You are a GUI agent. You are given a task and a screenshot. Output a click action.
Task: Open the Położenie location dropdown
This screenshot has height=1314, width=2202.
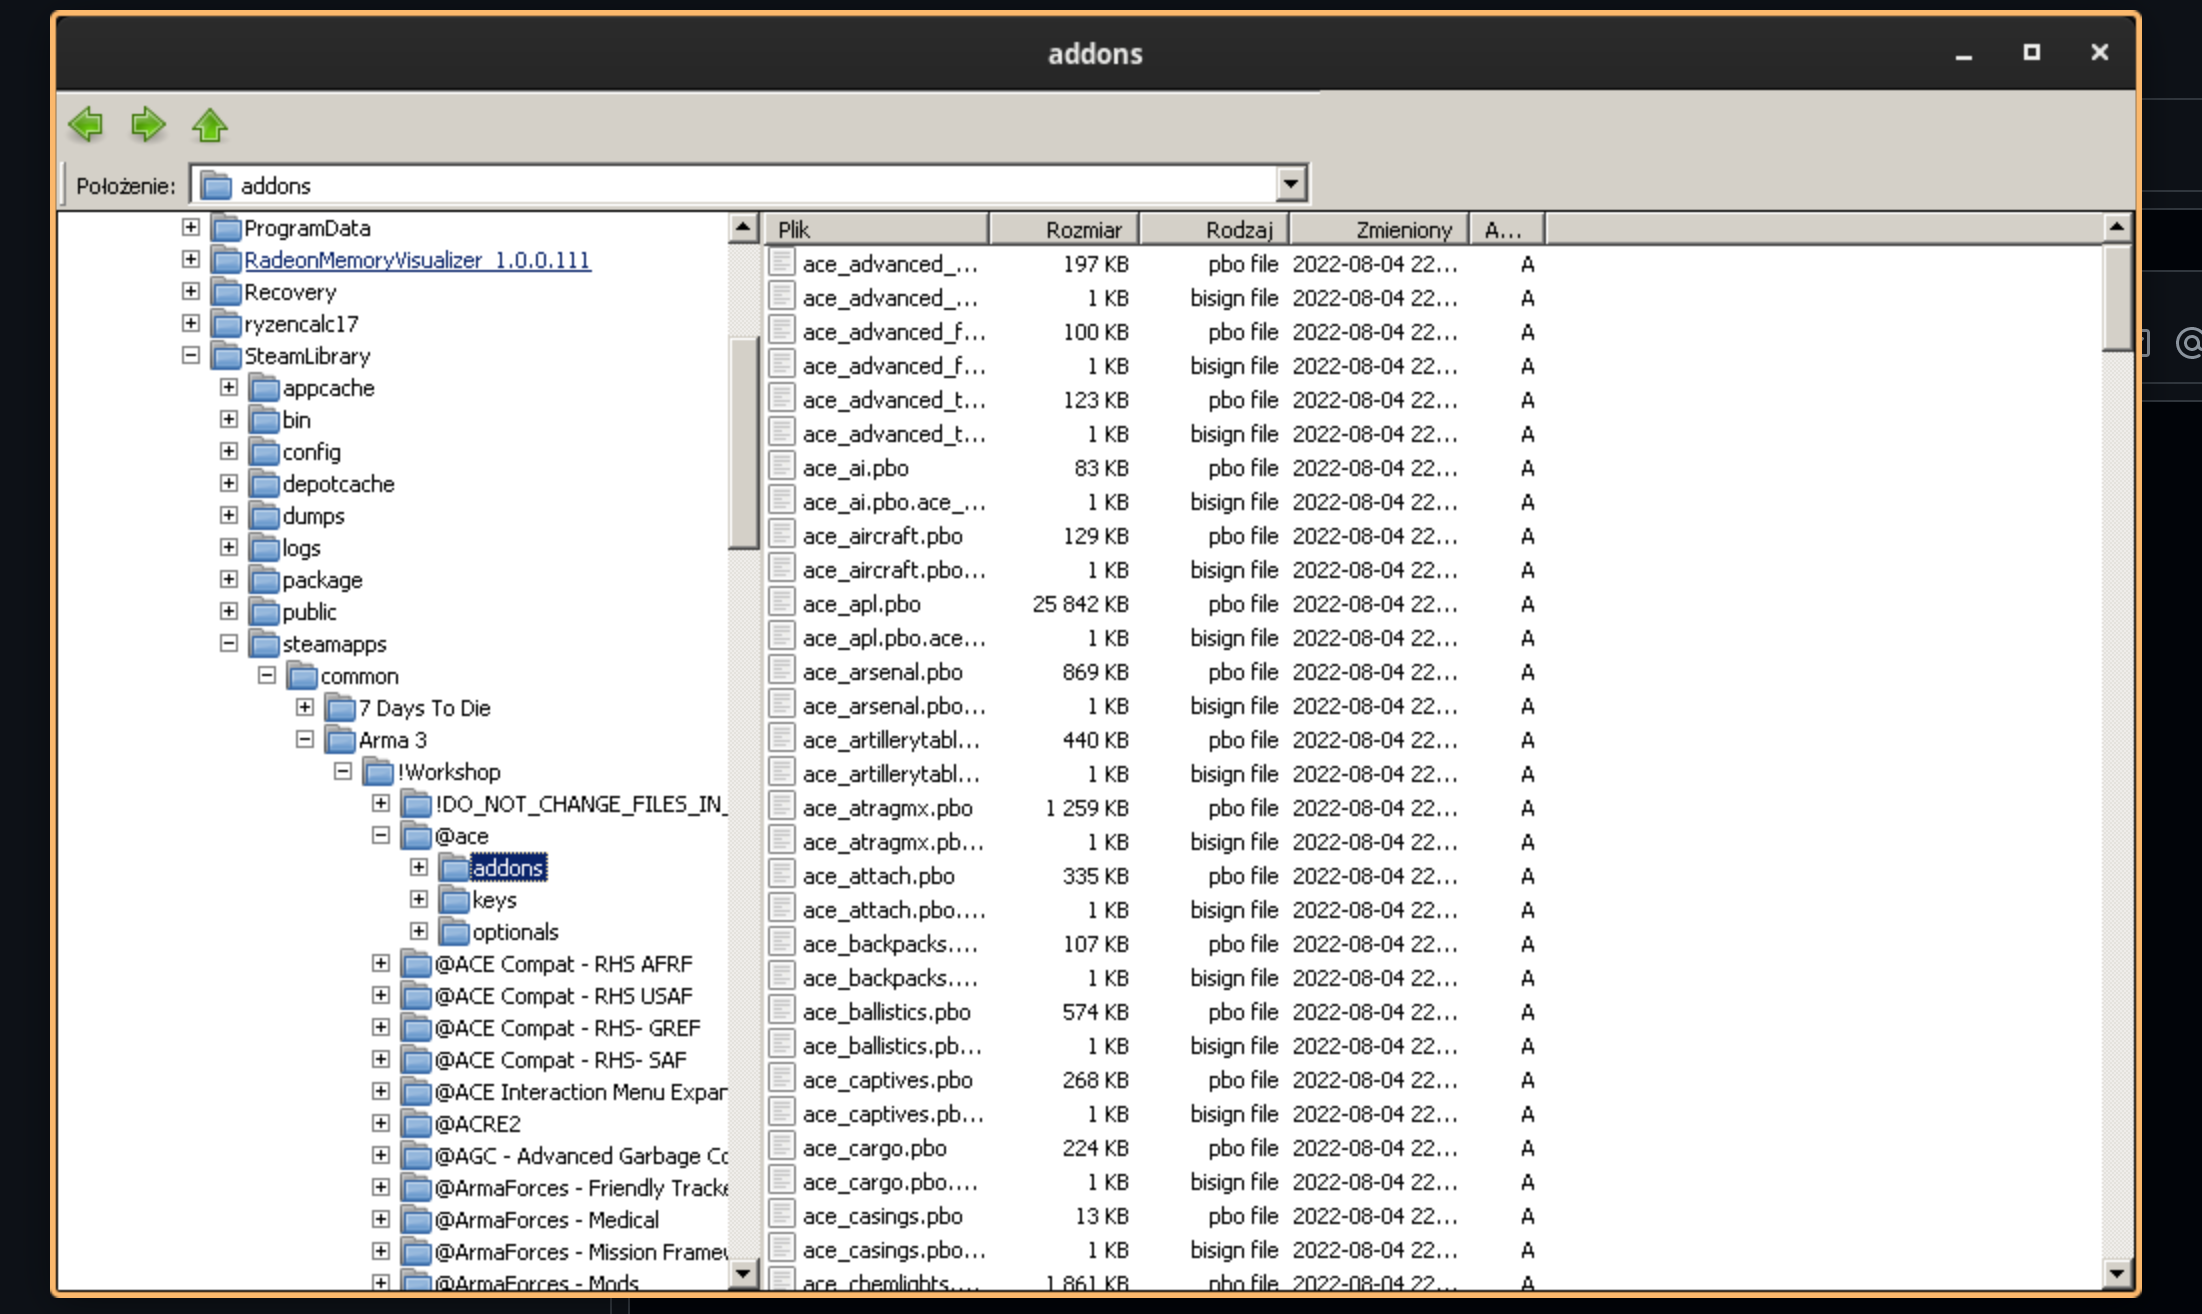coord(1291,184)
